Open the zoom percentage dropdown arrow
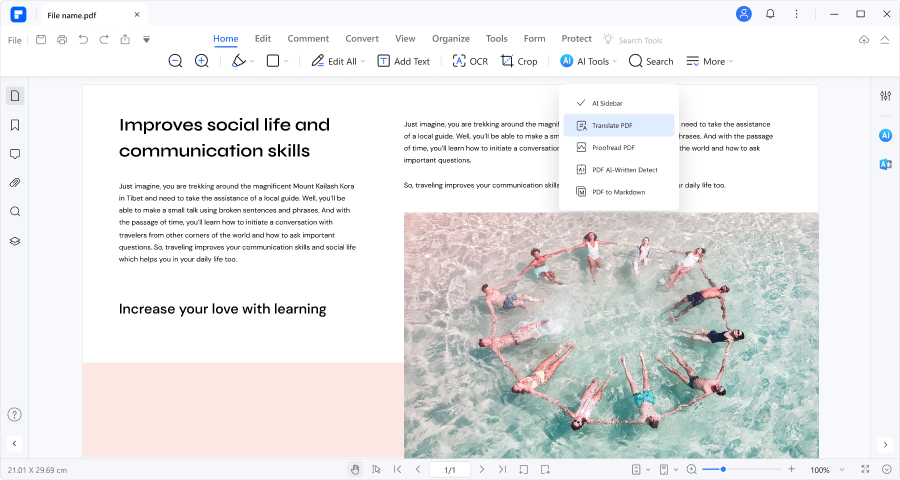This screenshot has width=900, height=480. click(x=844, y=469)
